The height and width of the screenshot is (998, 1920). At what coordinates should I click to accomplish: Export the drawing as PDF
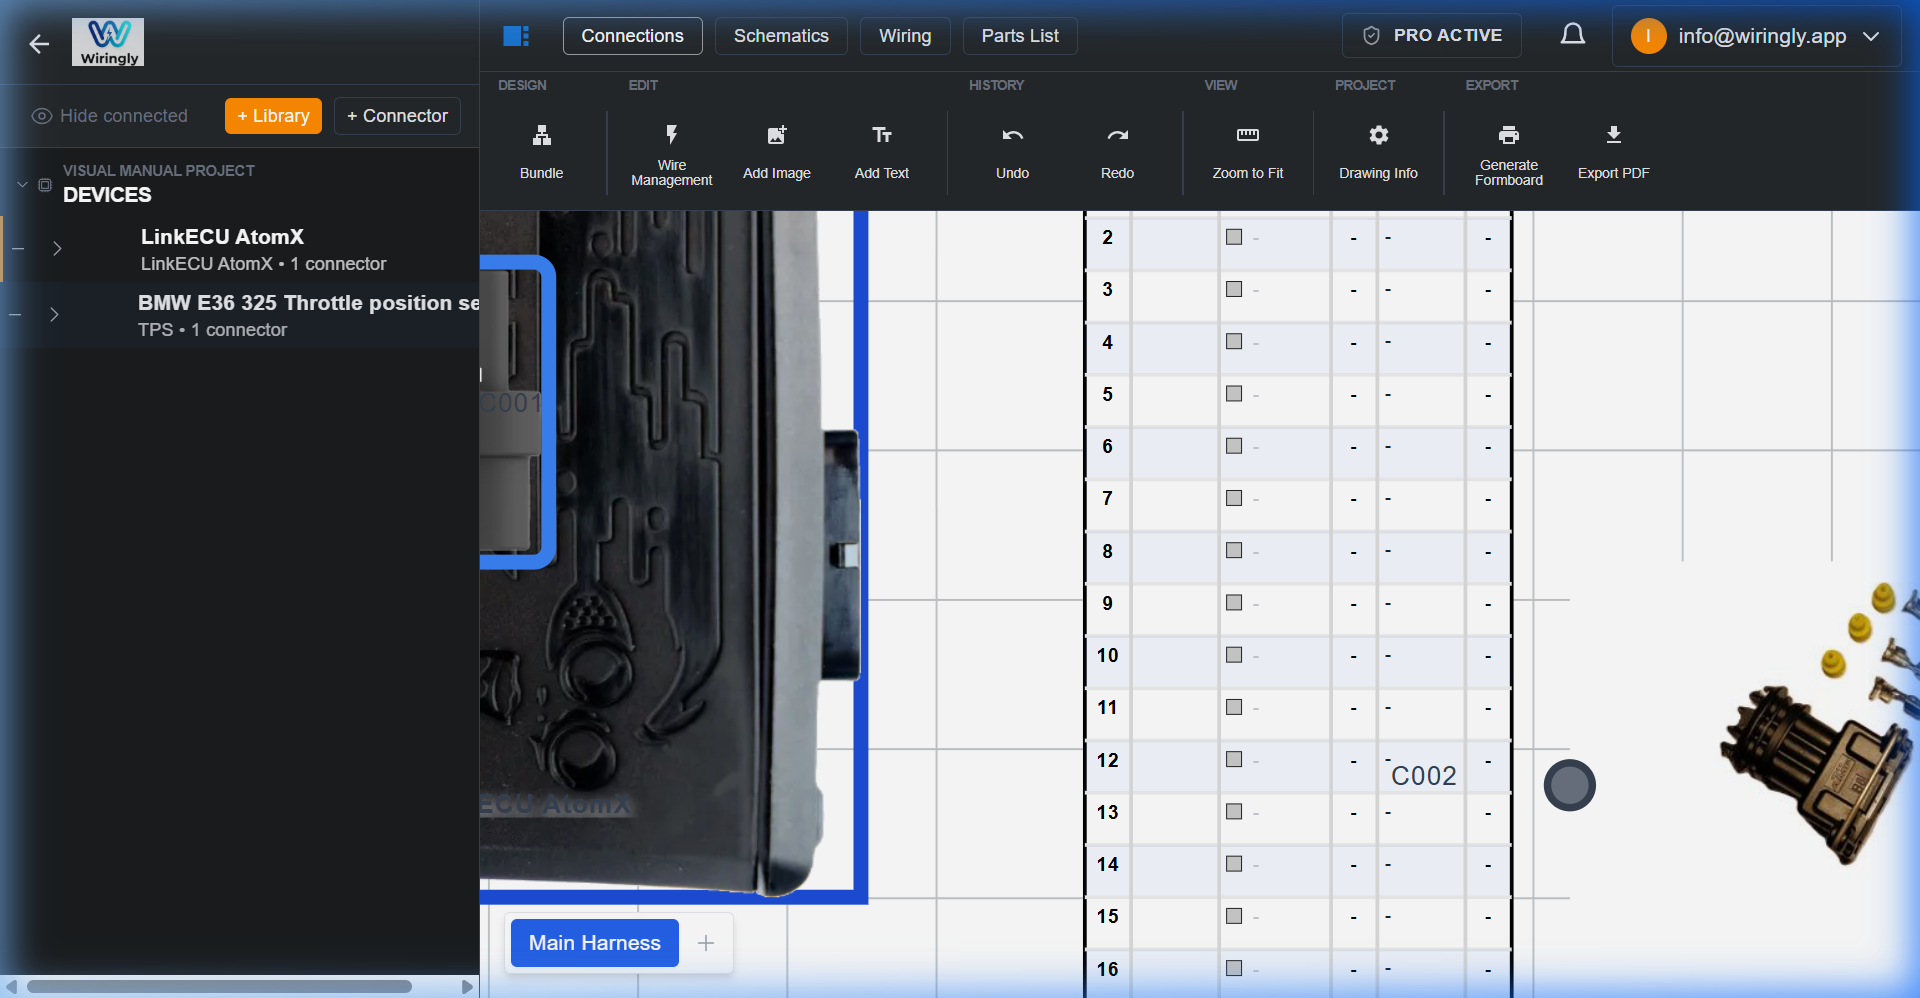click(1613, 152)
